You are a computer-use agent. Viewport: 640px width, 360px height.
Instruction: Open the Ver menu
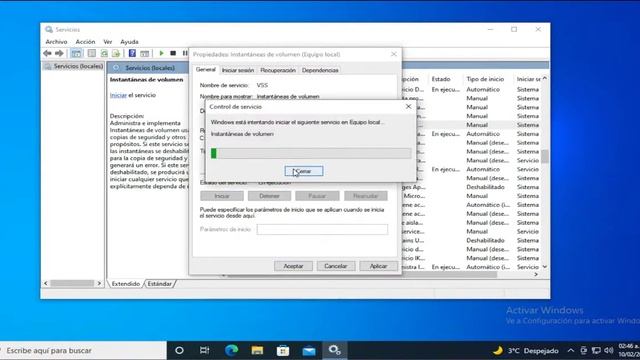click(108, 42)
